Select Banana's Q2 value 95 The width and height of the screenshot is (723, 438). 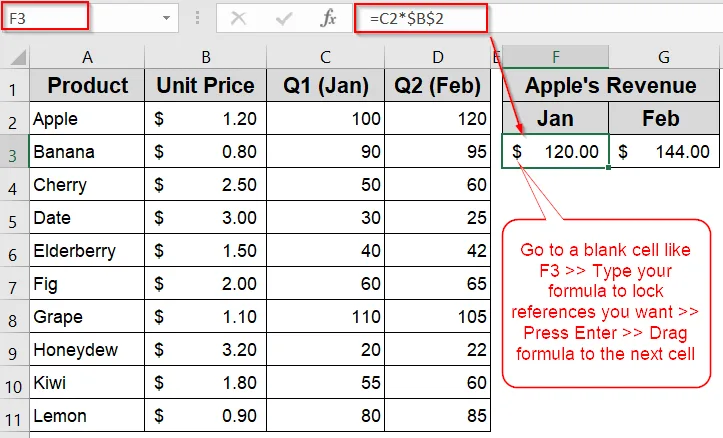coord(438,152)
